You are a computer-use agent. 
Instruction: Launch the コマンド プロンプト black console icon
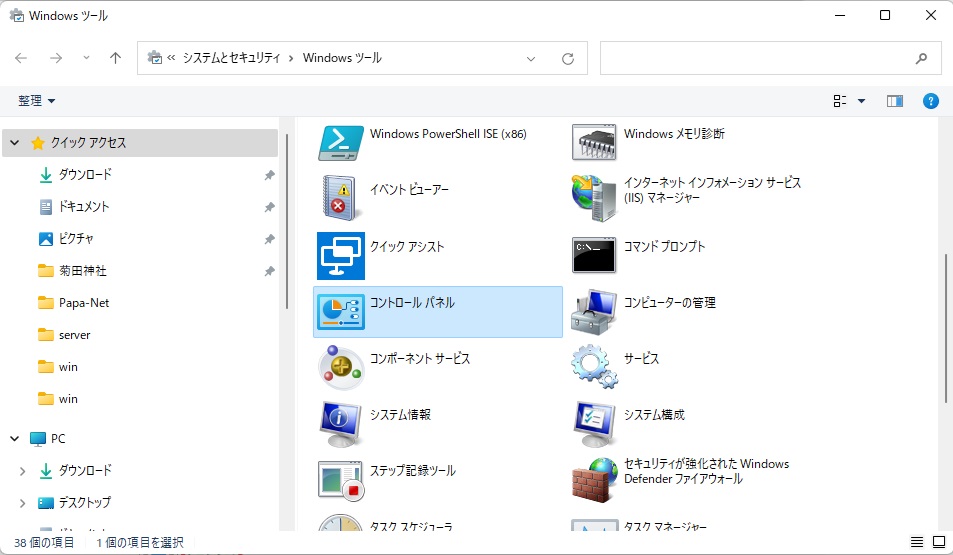(594, 255)
